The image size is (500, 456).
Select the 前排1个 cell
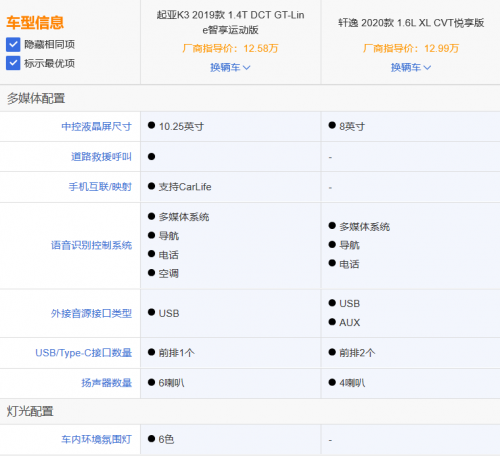coord(177,353)
